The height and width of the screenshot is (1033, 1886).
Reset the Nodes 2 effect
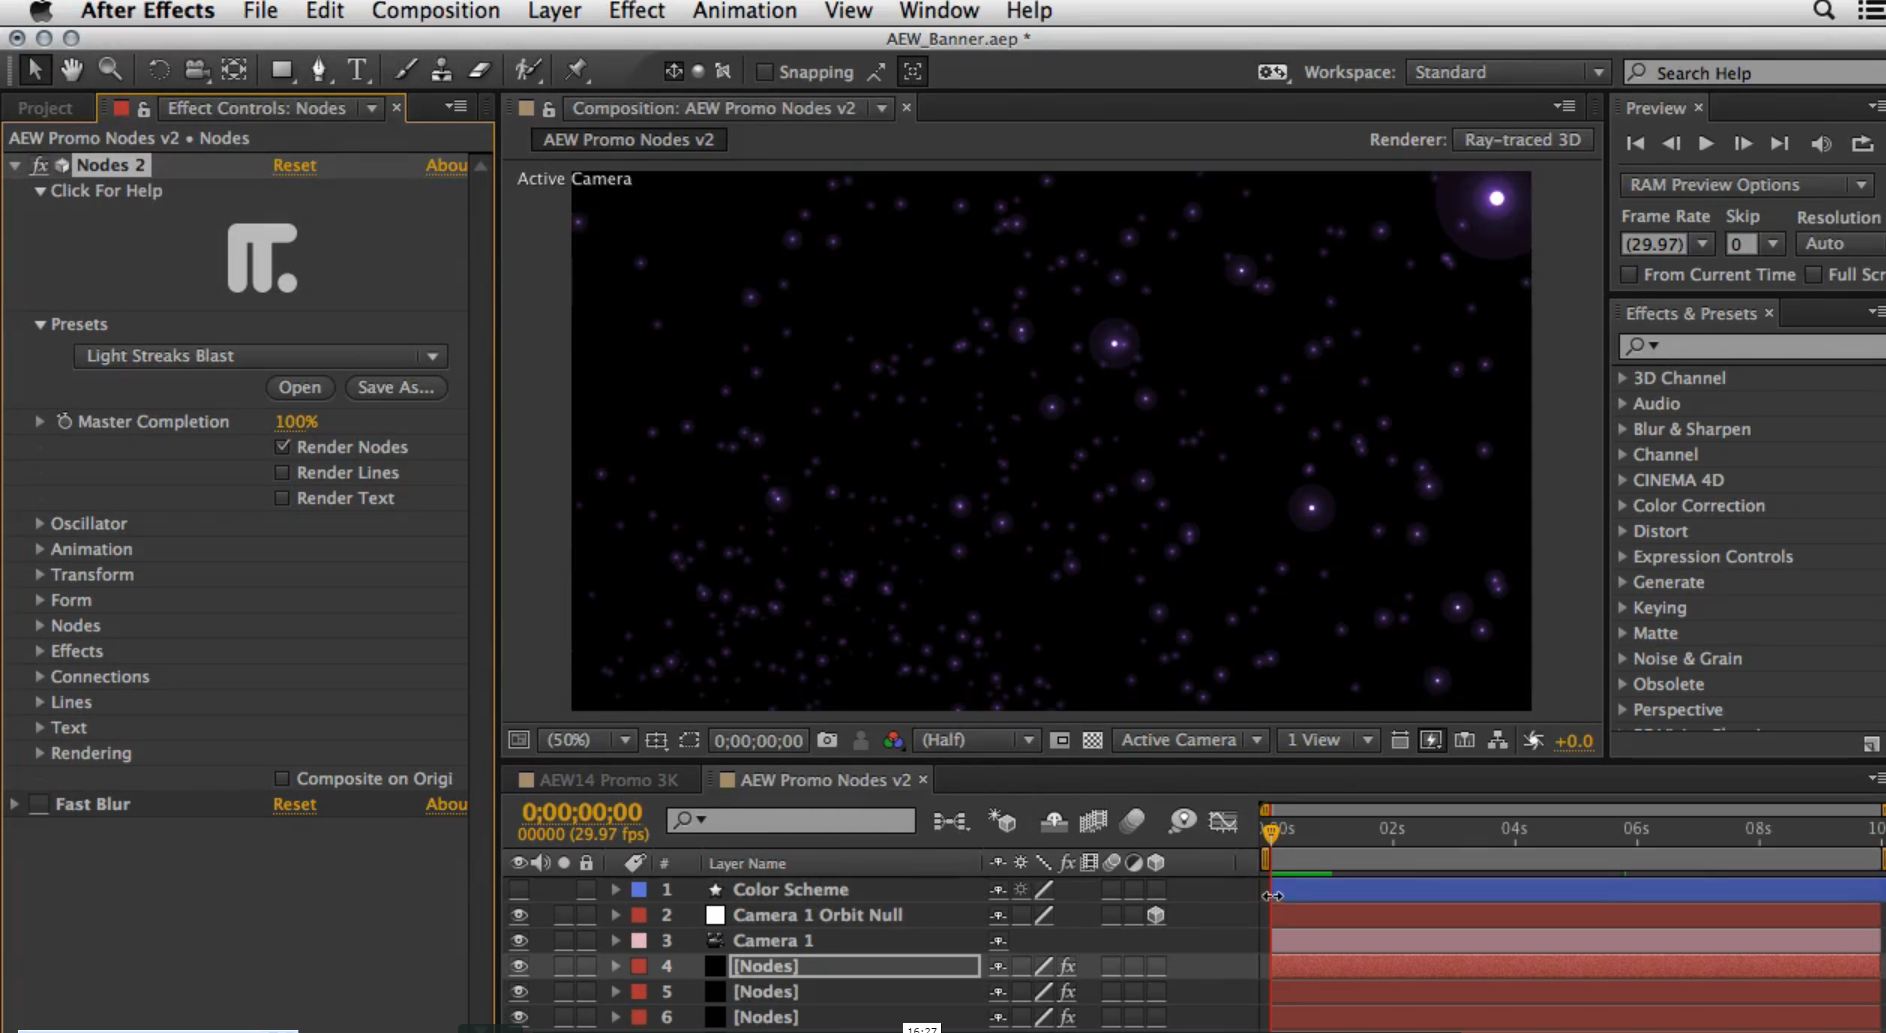point(294,165)
